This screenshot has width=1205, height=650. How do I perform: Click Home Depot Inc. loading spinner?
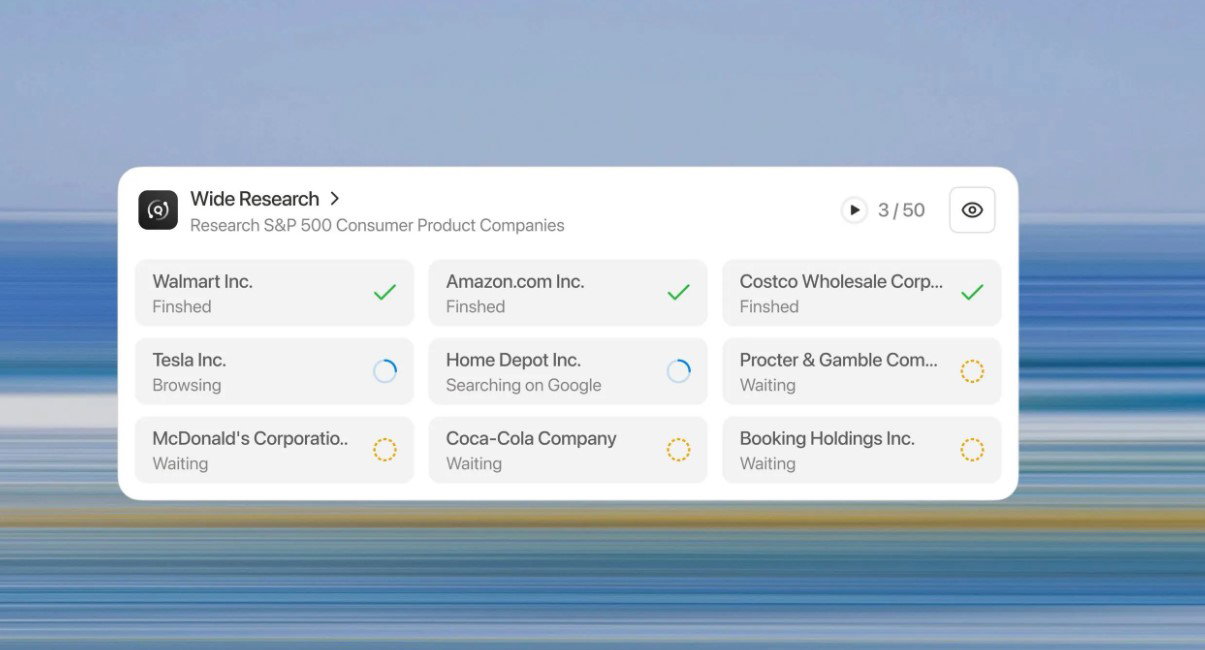[x=679, y=371]
